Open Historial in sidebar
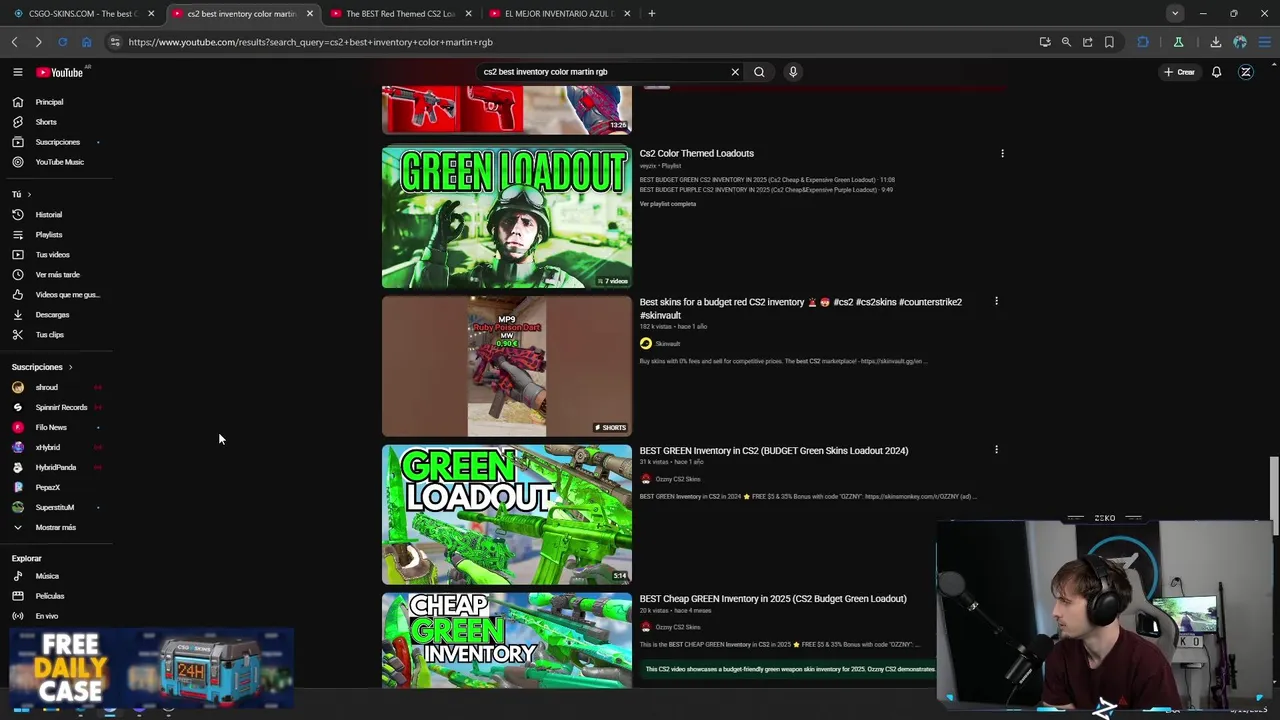Image resolution: width=1280 pixels, height=720 pixels. coord(48,215)
